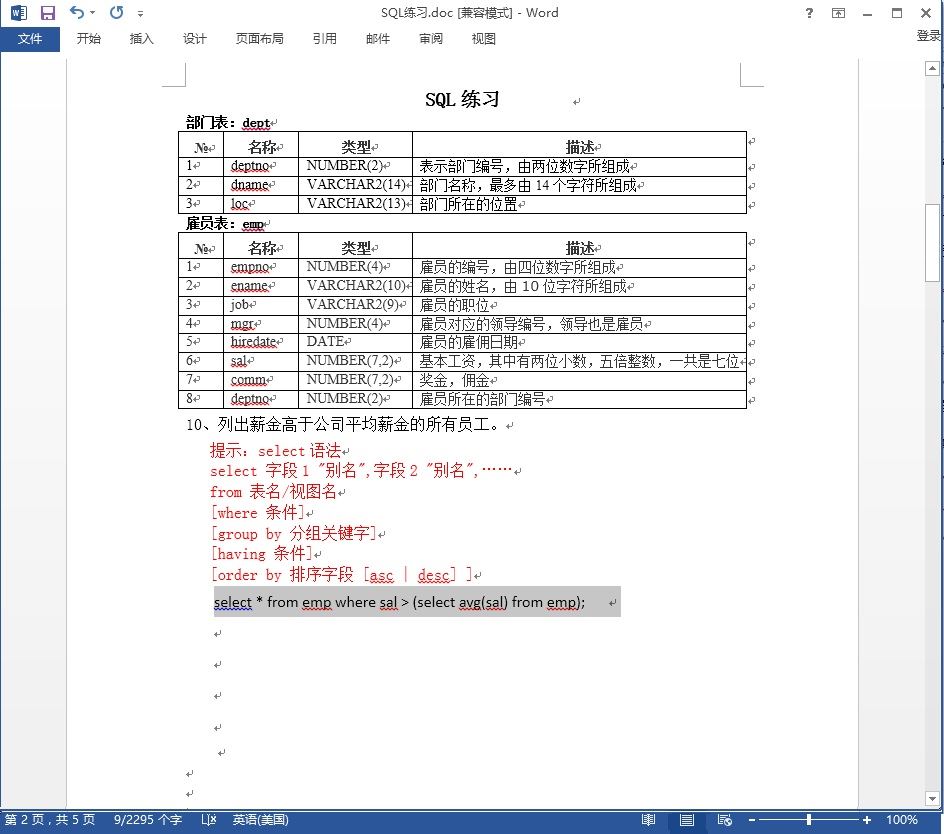Click the vertical scrollbar thumb
The width and height of the screenshot is (944, 834).
[932, 243]
